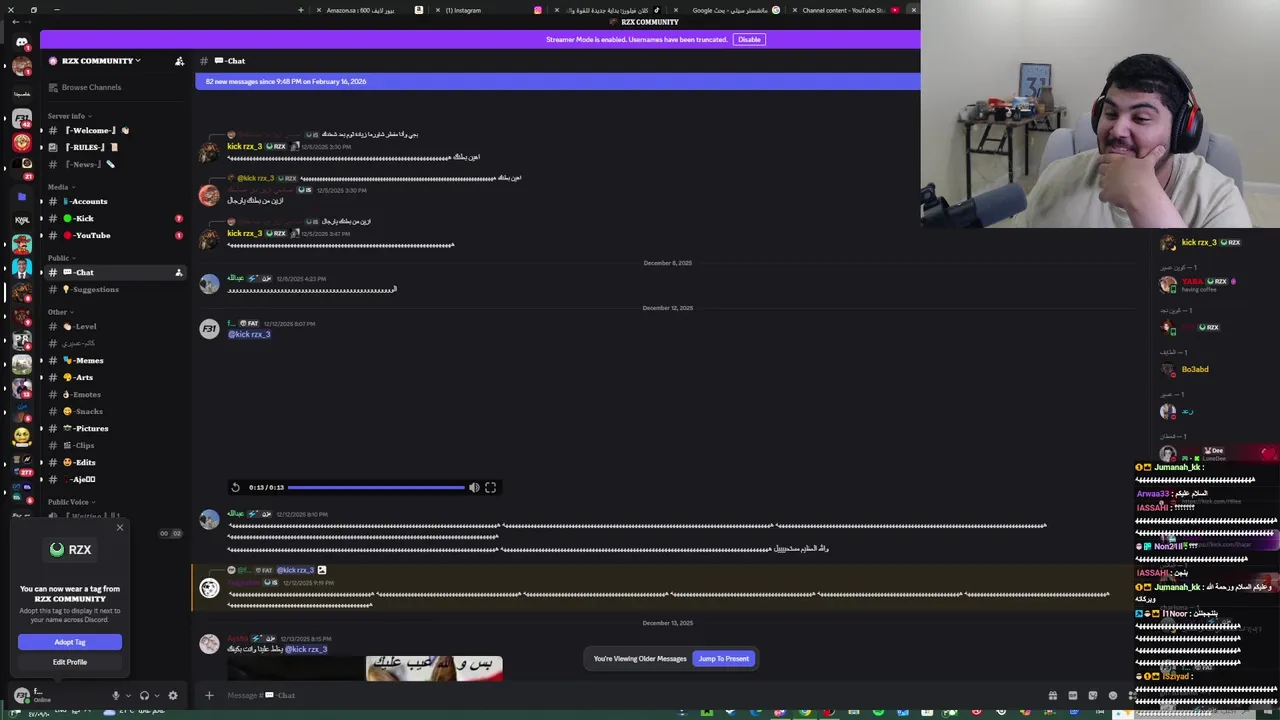Mute the video using the speaker icon
This screenshot has height=720, width=1280.
click(474, 487)
